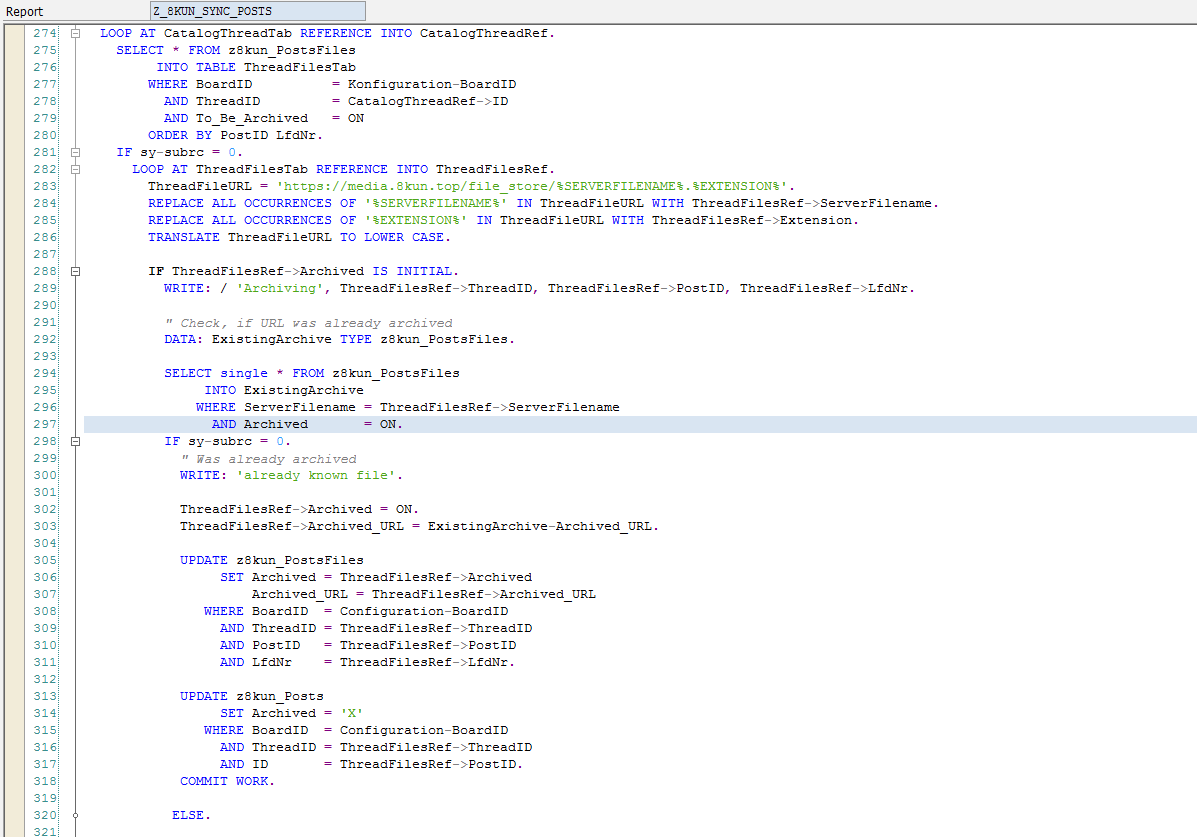
Task: Click 'WHERE ServerFilename' at line 296
Action: coord(276,408)
